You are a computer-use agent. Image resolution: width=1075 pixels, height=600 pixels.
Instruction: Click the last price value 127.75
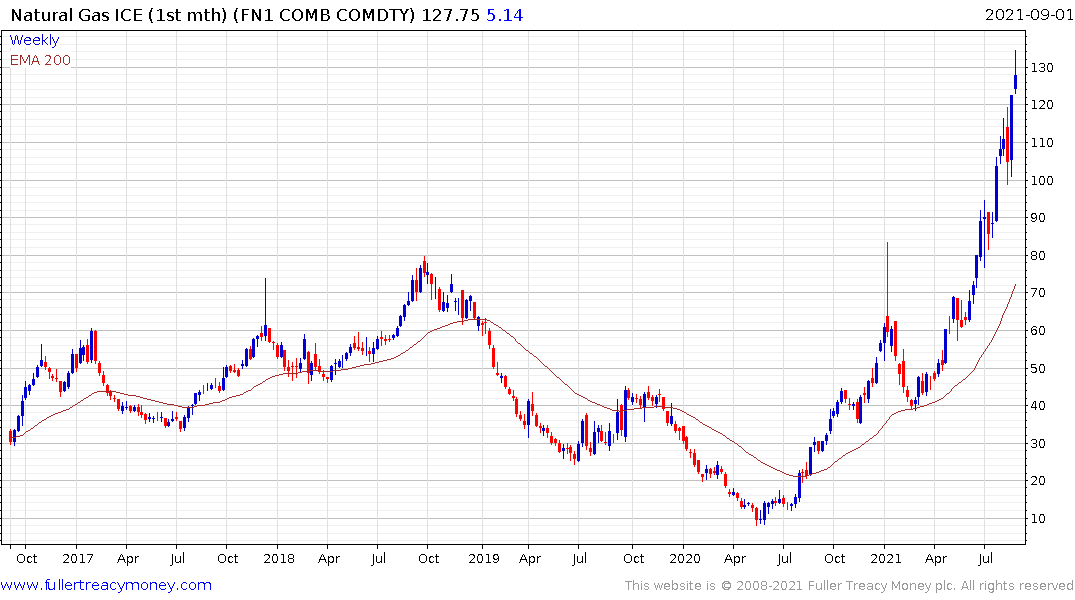point(450,14)
